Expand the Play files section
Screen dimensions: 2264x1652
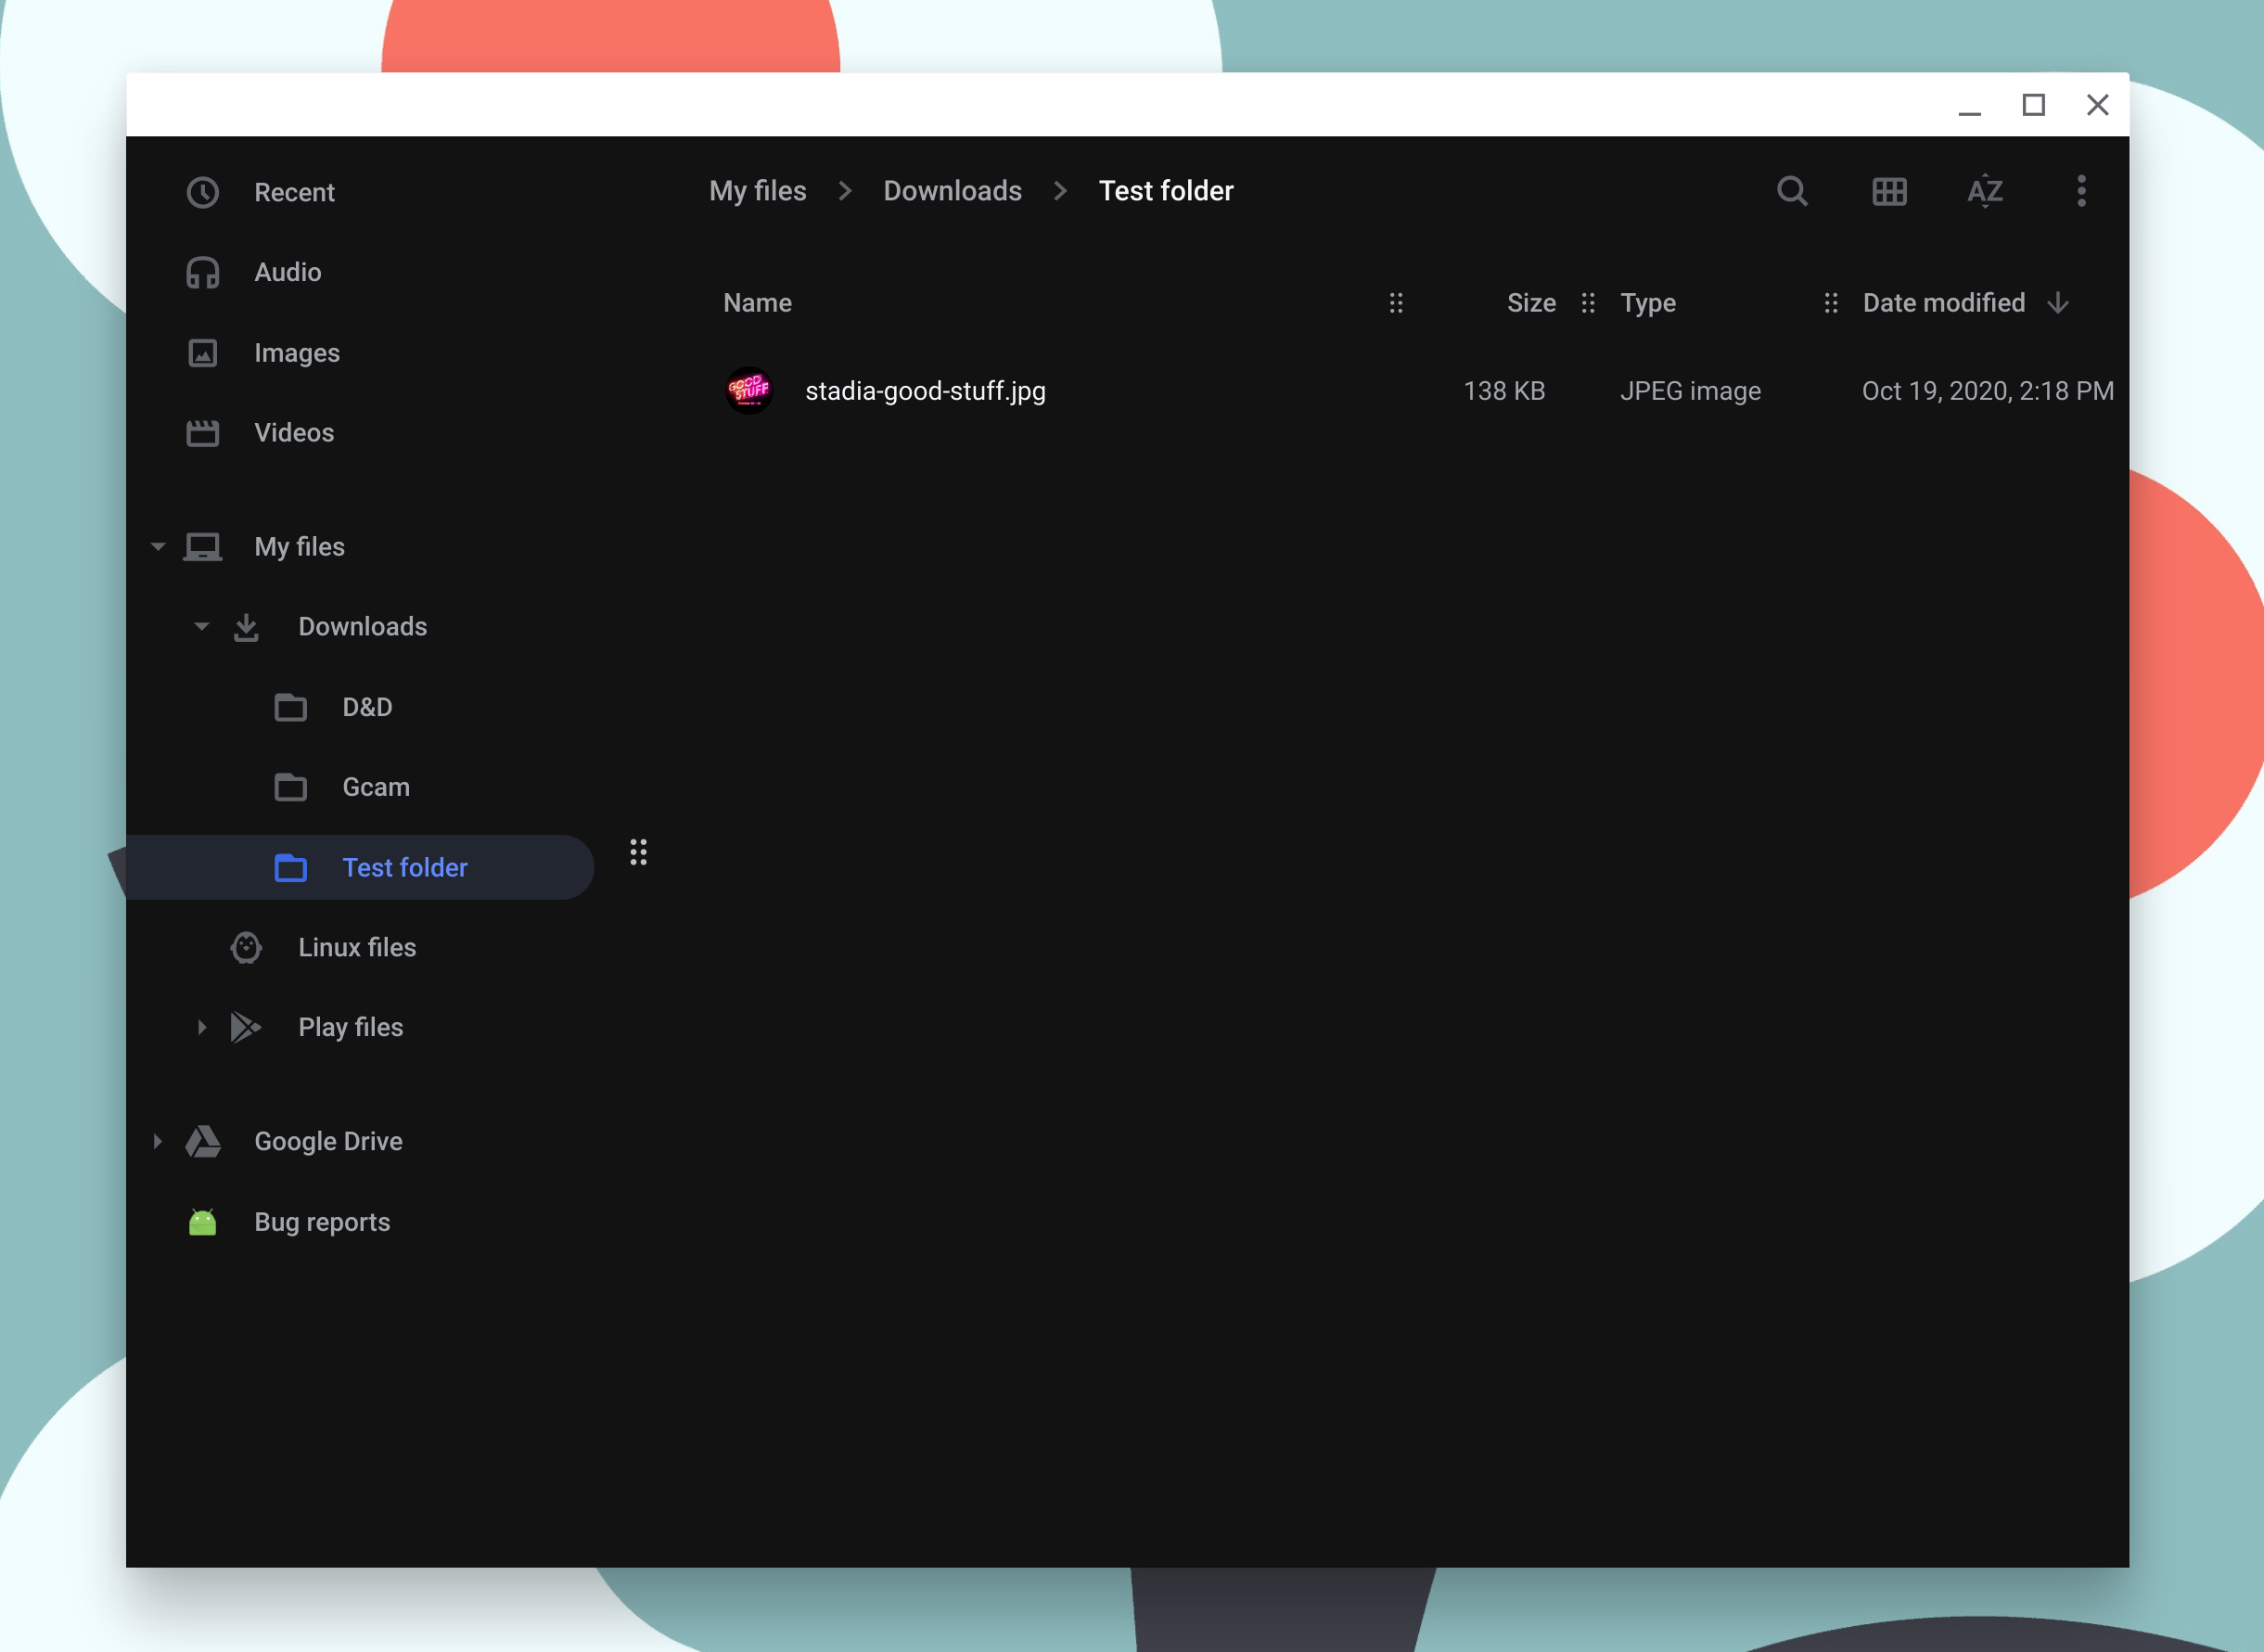click(x=200, y=1027)
